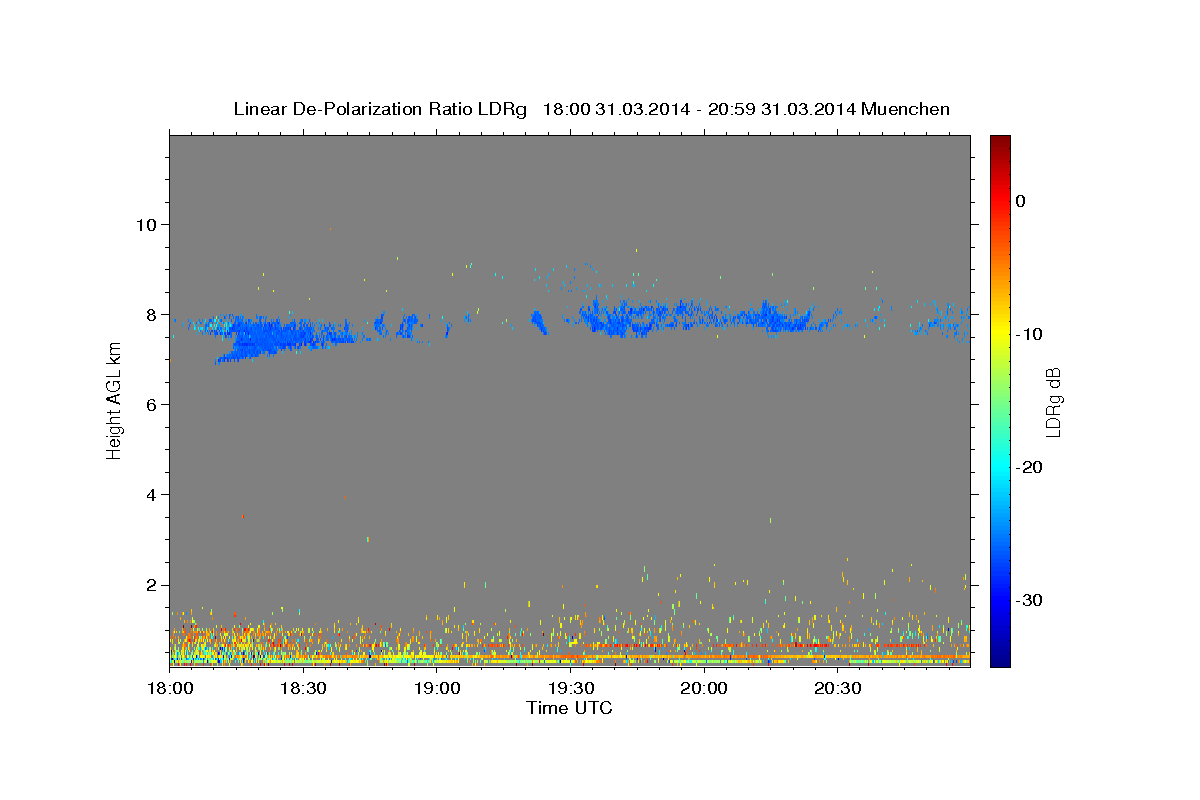Click the plot title 'Linear De-Polarization Ratio LDRg'
Viewport: 1200px width, 800px height.
pos(380,109)
